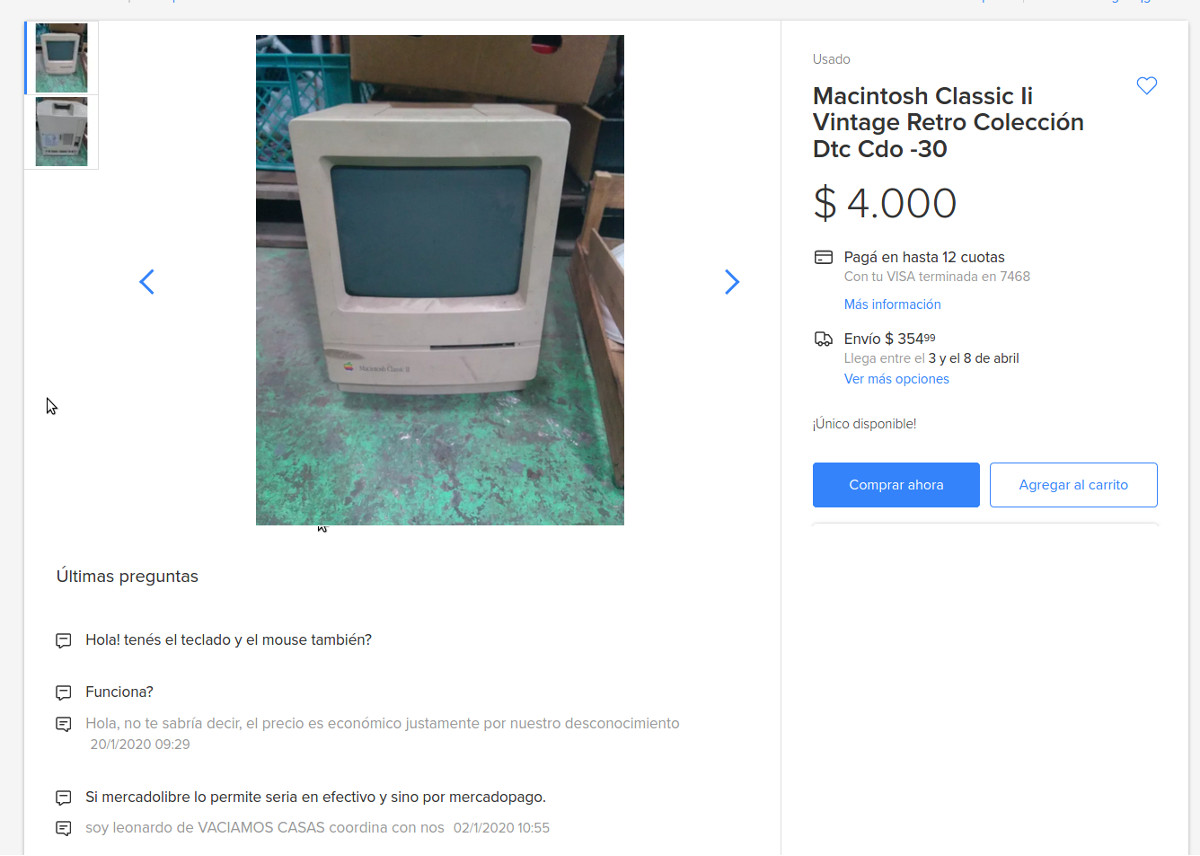1200x856 pixels.
Task: Add listing to favorites with heart icon
Action: tap(1147, 86)
